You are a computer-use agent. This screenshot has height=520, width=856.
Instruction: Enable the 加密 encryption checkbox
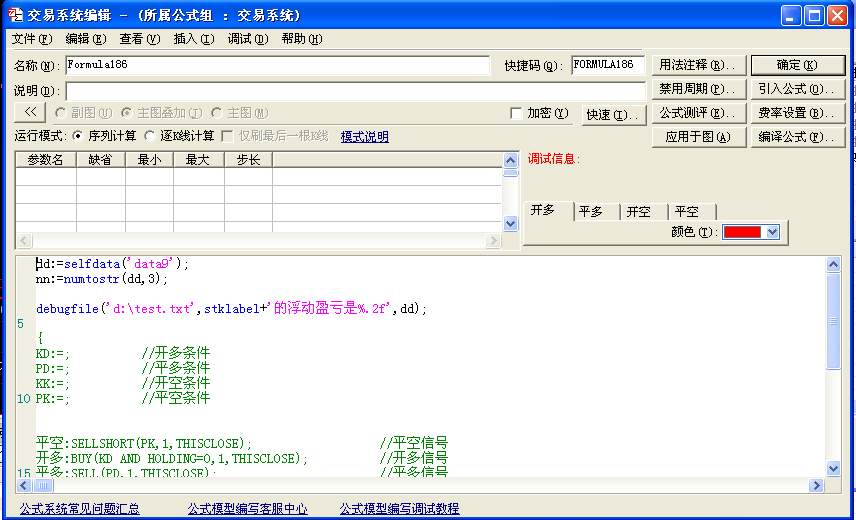pos(516,114)
